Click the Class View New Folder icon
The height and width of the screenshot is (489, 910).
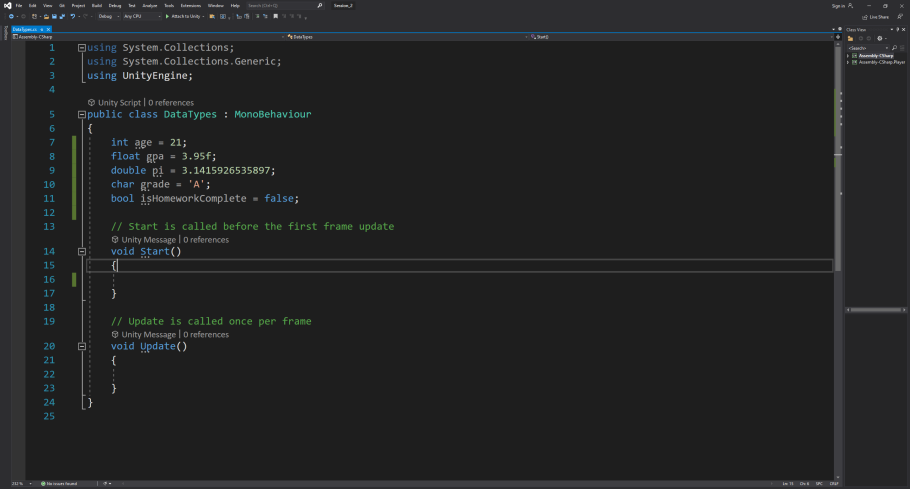[850, 38]
